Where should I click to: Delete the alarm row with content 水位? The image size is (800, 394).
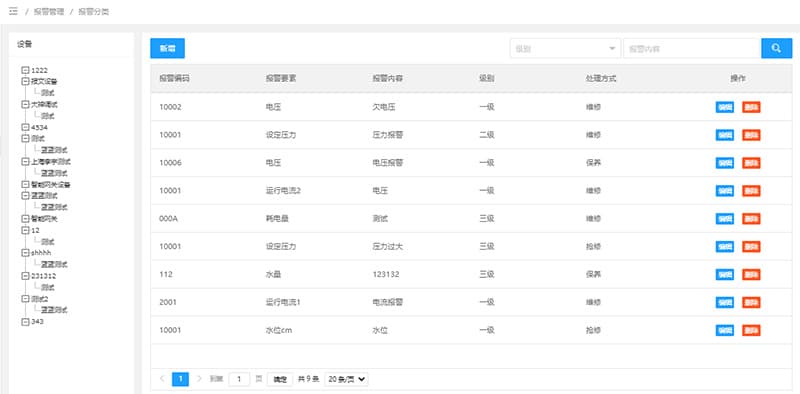(751, 330)
